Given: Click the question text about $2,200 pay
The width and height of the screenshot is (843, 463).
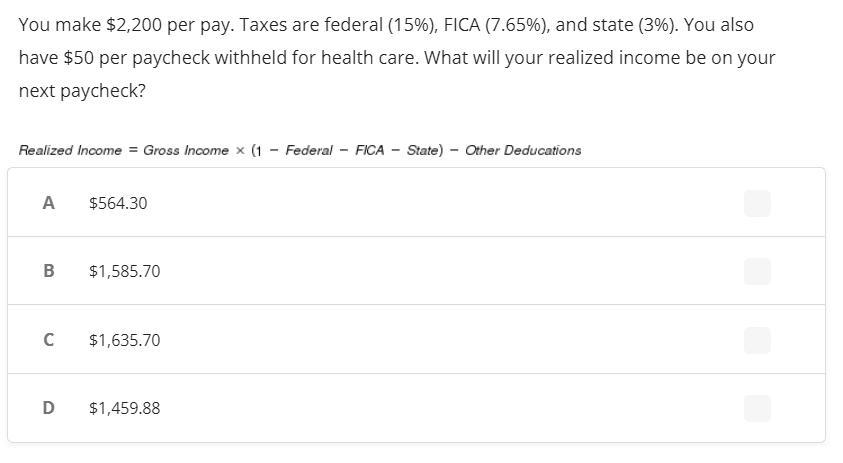Looking at the screenshot, I should [x=397, y=58].
